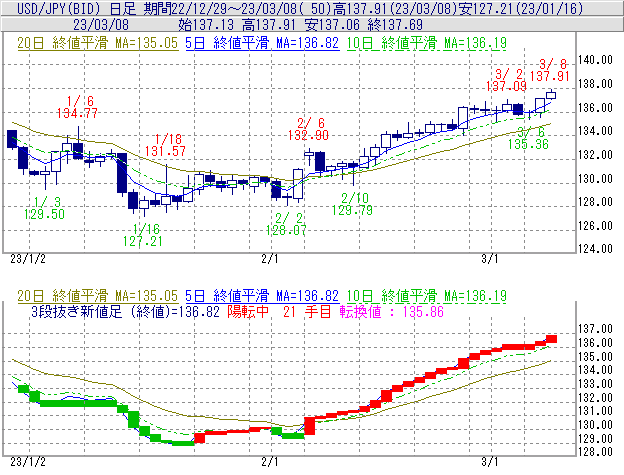Click the low price '安137.06' in second row
624x475 pixels.
coord(332,25)
